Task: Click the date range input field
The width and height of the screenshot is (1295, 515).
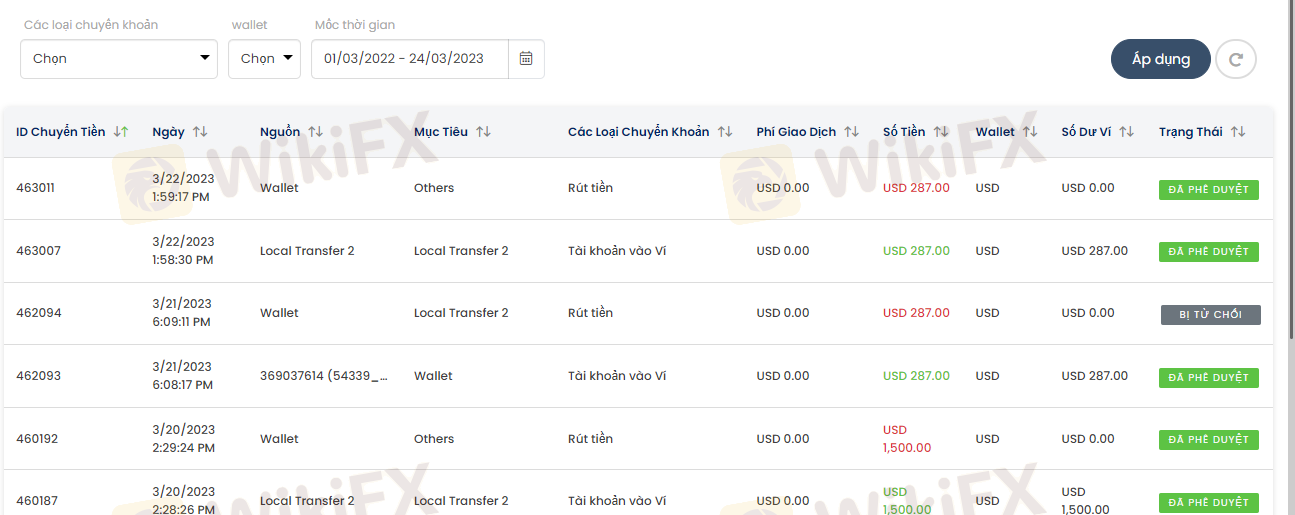Action: pyautogui.click(x=410, y=59)
